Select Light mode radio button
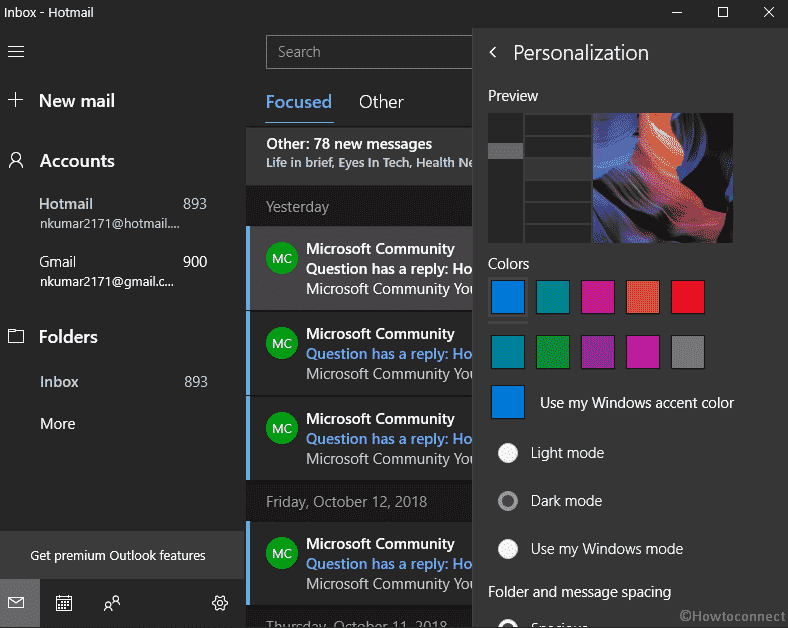Image resolution: width=788 pixels, height=628 pixels. click(508, 453)
